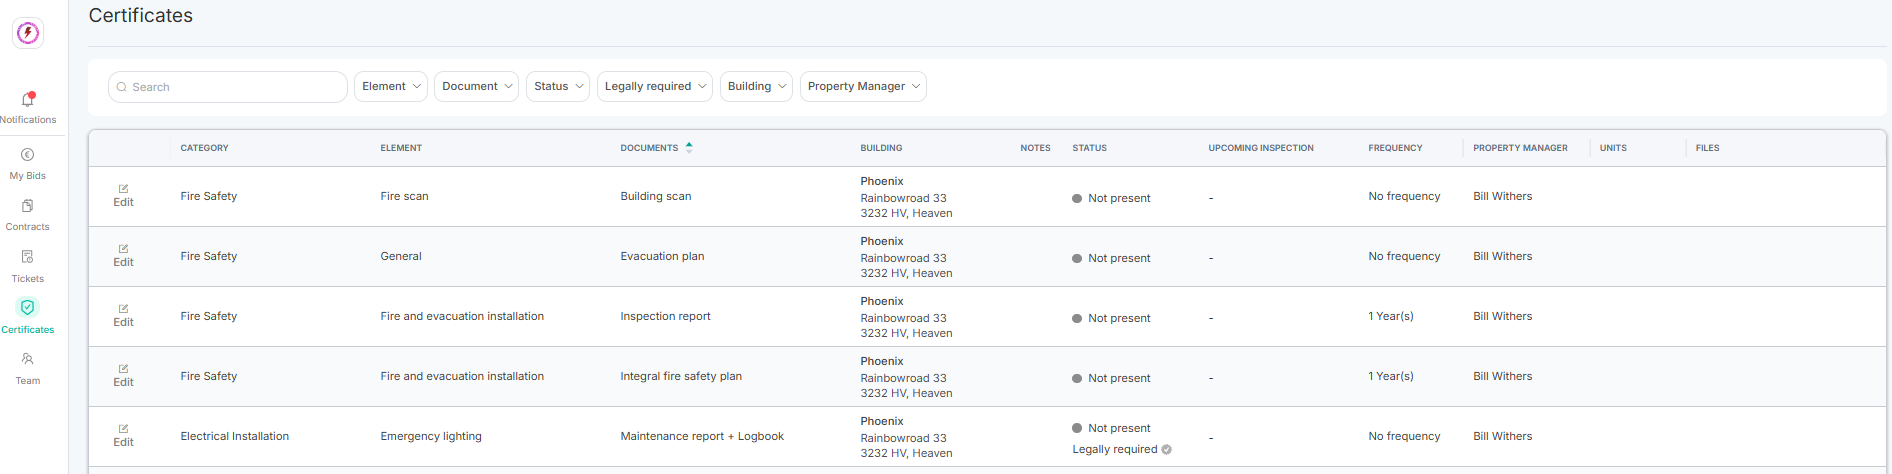Open the Notifications bell icon

(28, 99)
